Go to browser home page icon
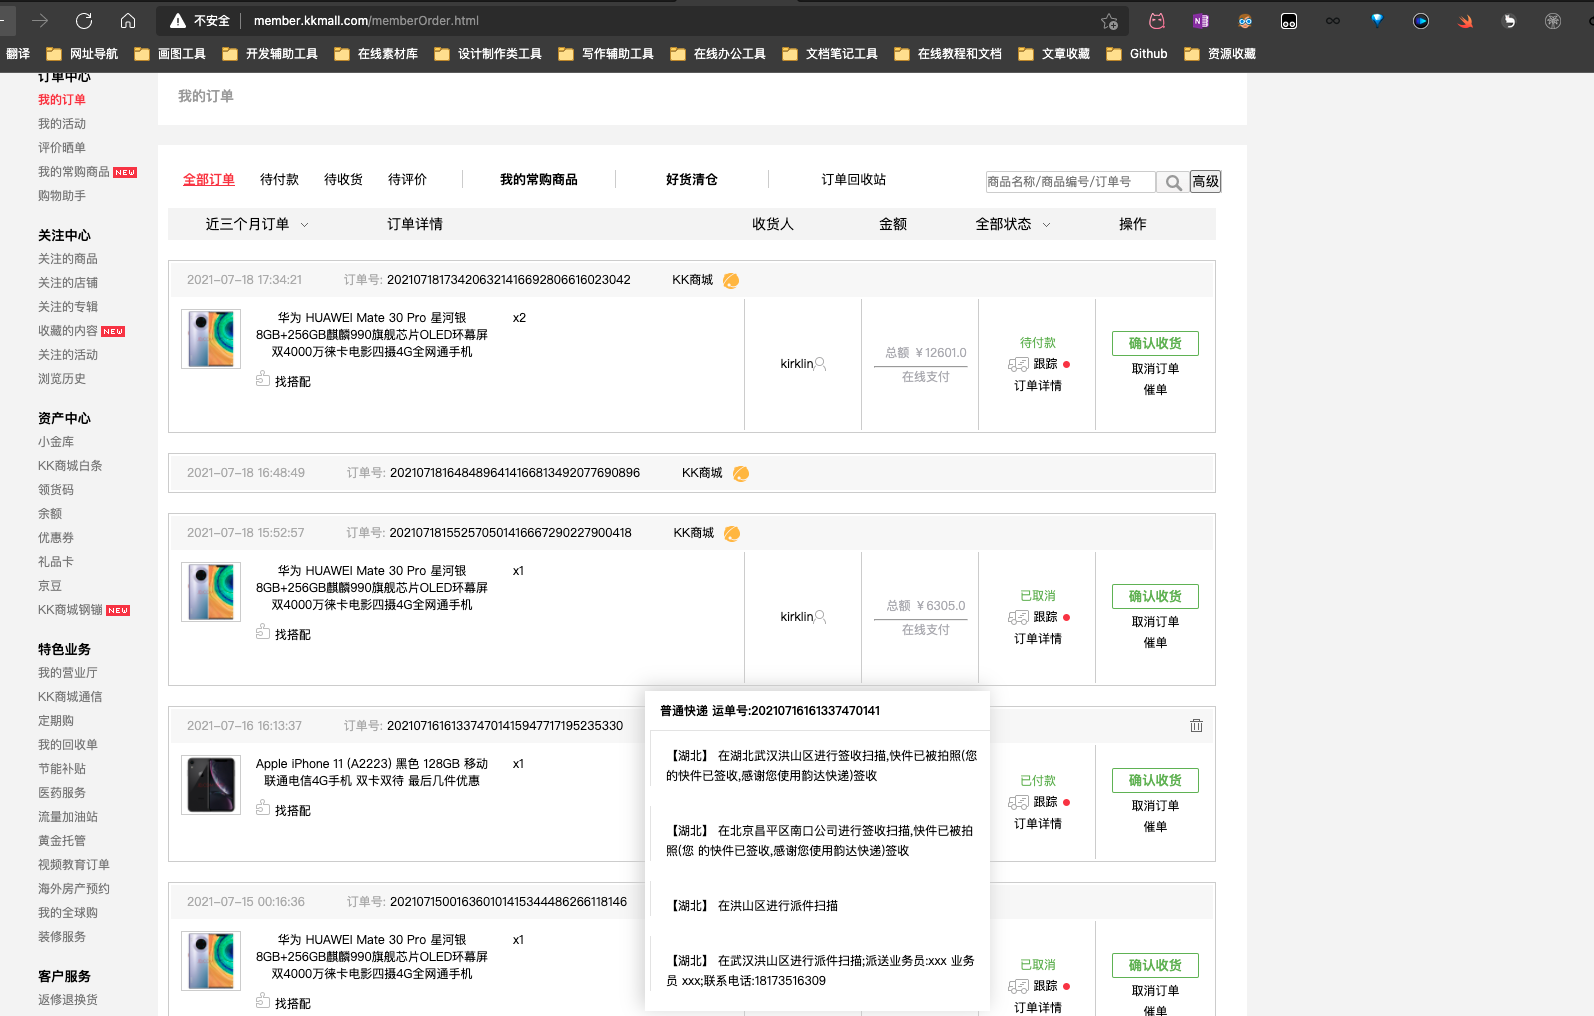The height and width of the screenshot is (1016, 1594). (128, 20)
